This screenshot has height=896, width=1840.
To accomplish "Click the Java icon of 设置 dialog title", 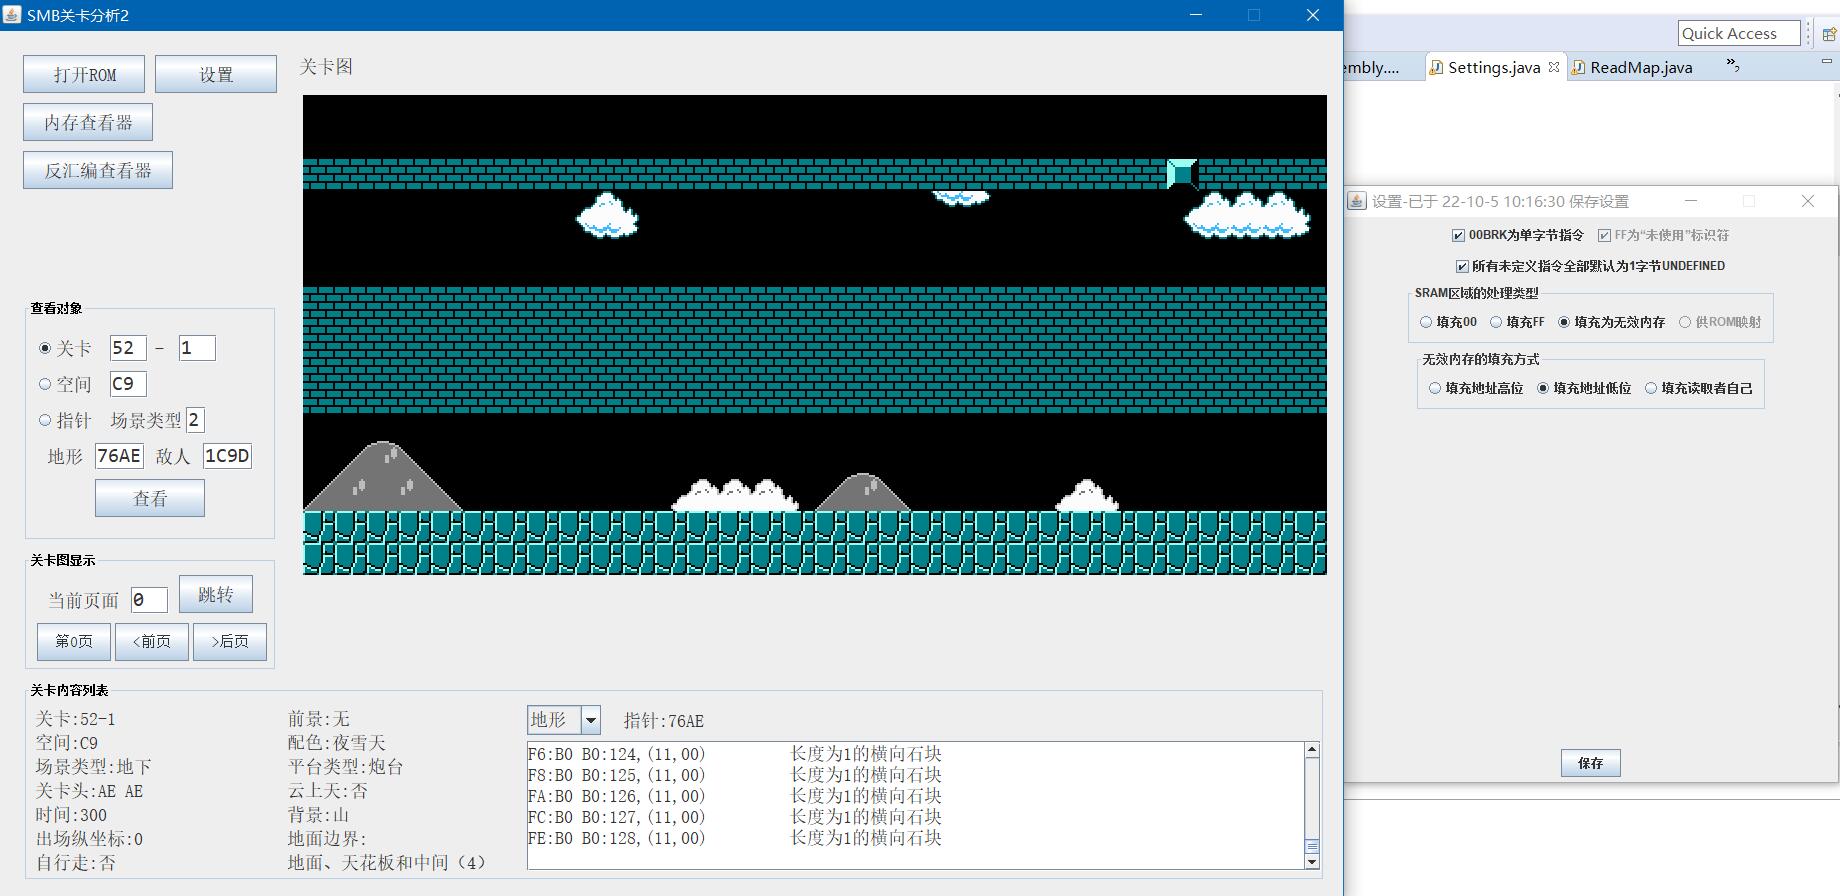I will pos(1357,201).
